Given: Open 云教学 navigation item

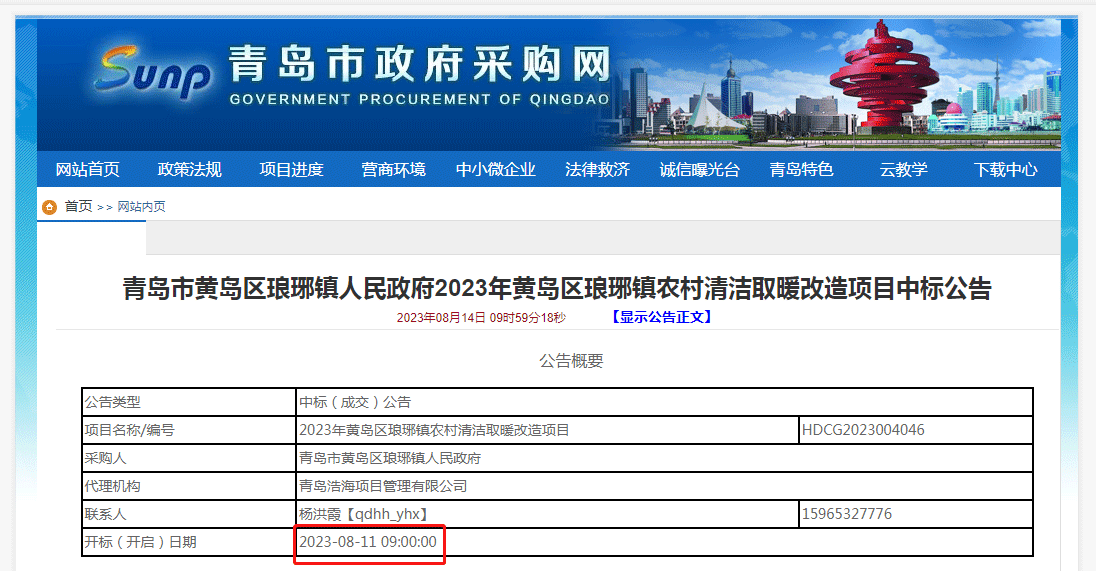Looking at the screenshot, I should pos(904,169).
